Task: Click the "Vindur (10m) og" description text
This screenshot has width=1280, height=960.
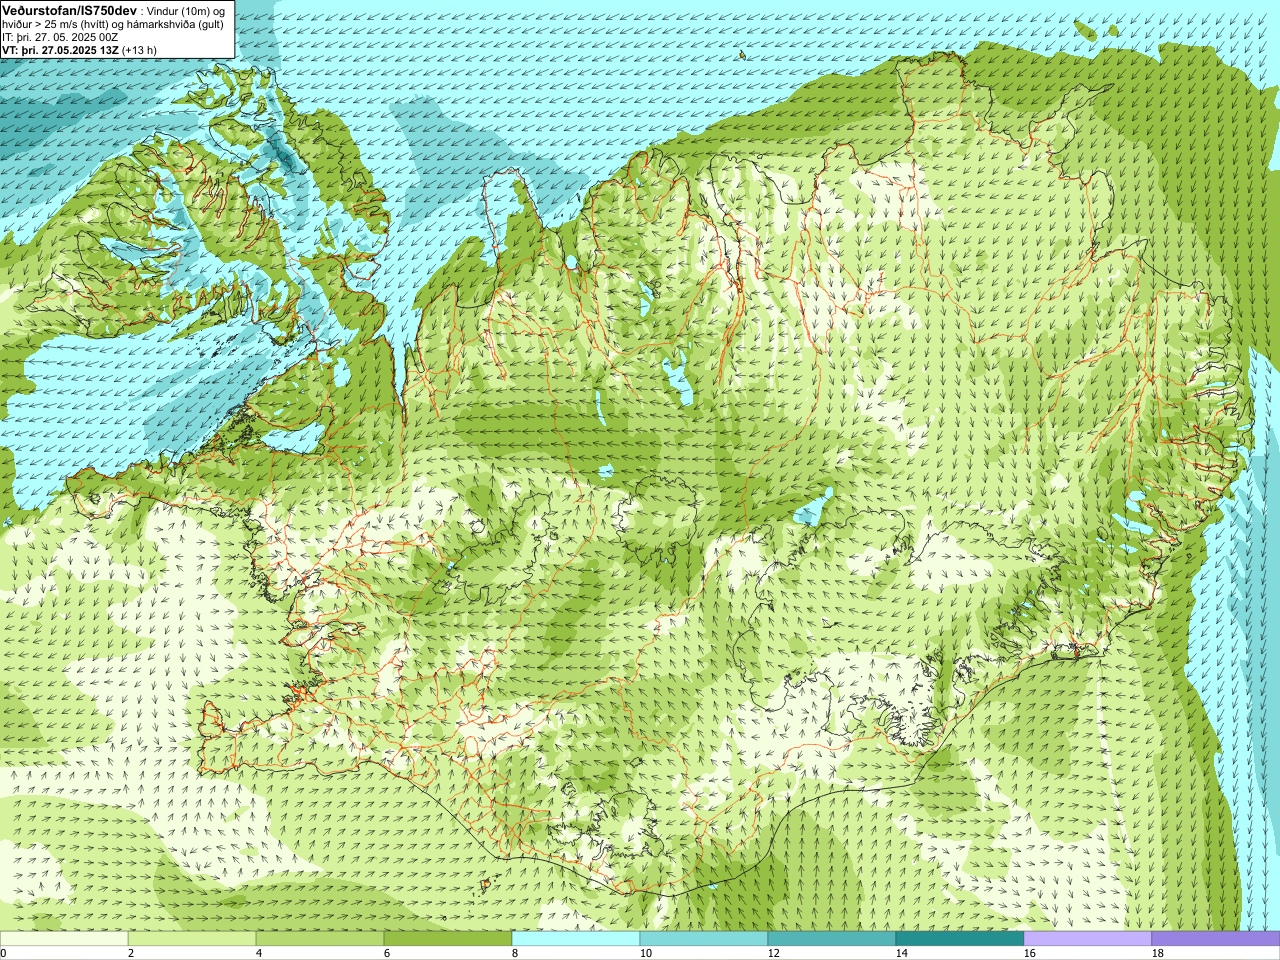Action: point(188,10)
